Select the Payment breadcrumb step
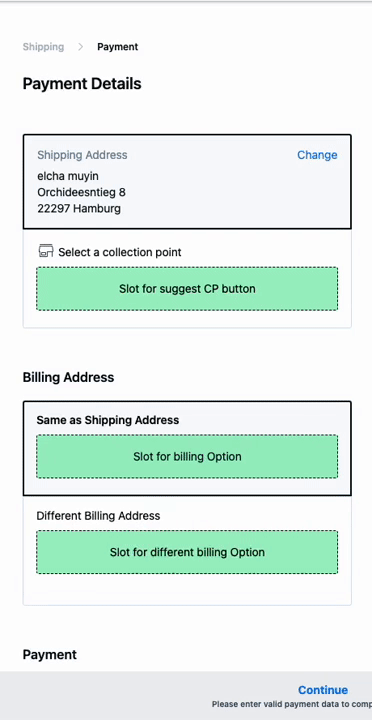 (118, 47)
